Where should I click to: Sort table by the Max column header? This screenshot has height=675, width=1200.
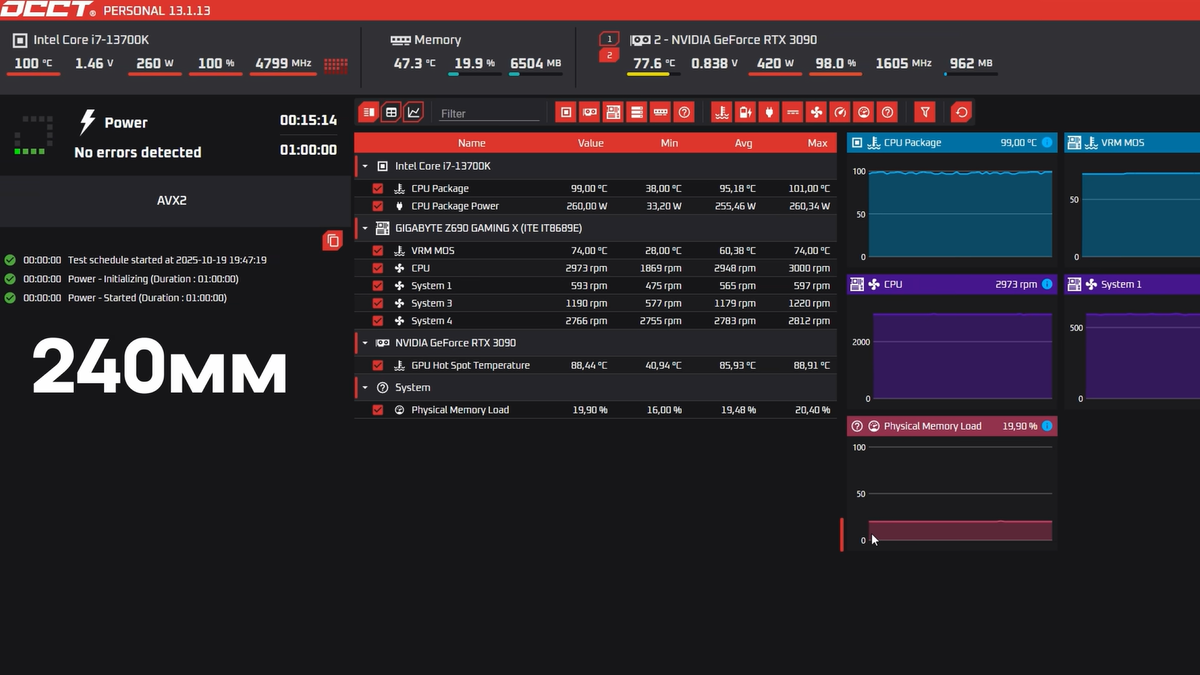coord(818,143)
